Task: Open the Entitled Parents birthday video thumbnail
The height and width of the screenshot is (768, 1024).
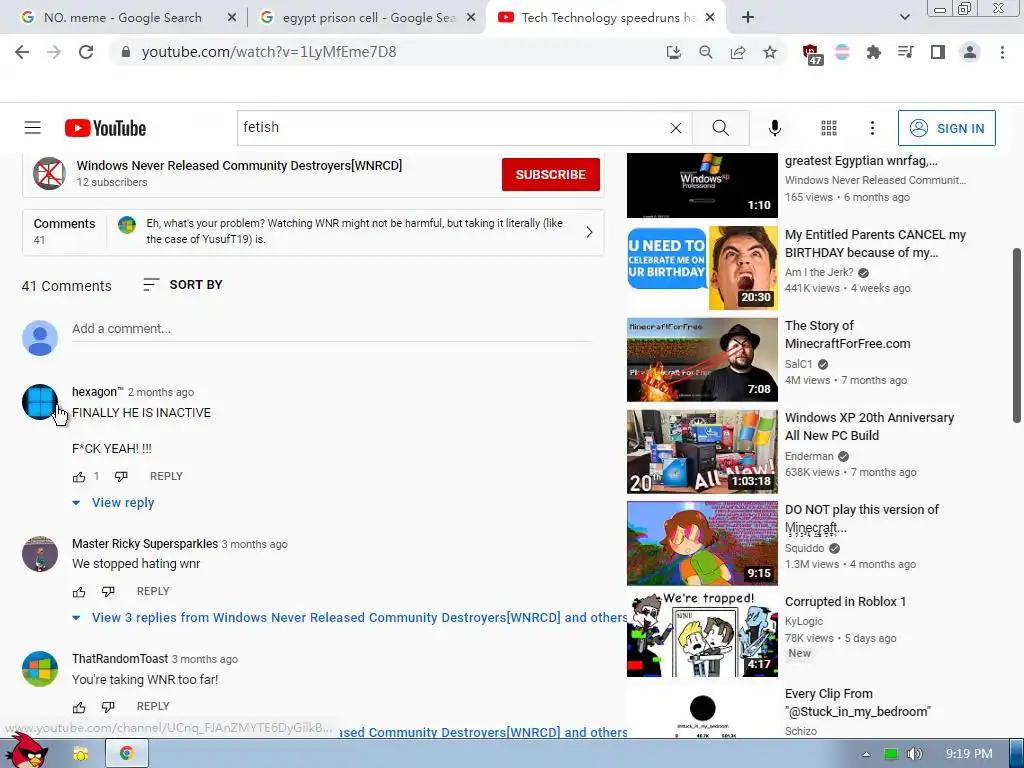Action: tap(702, 268)
